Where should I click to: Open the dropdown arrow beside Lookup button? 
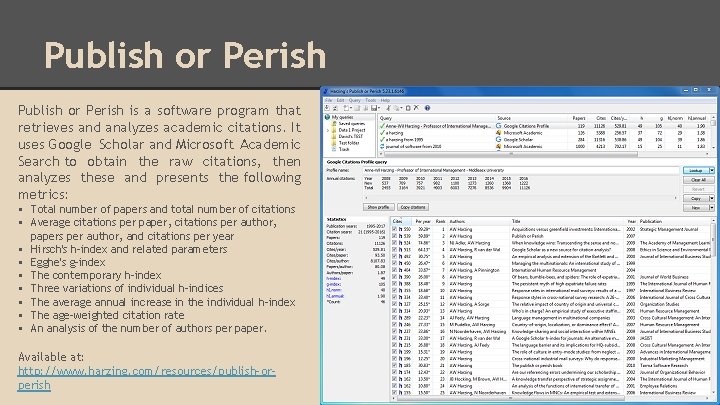[x=712, y=170]
